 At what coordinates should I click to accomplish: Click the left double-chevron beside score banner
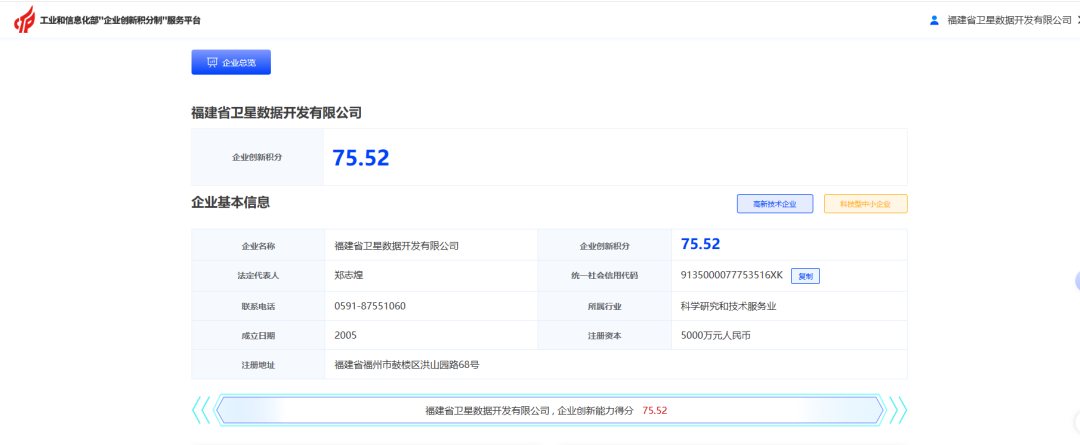pos(201,410)
